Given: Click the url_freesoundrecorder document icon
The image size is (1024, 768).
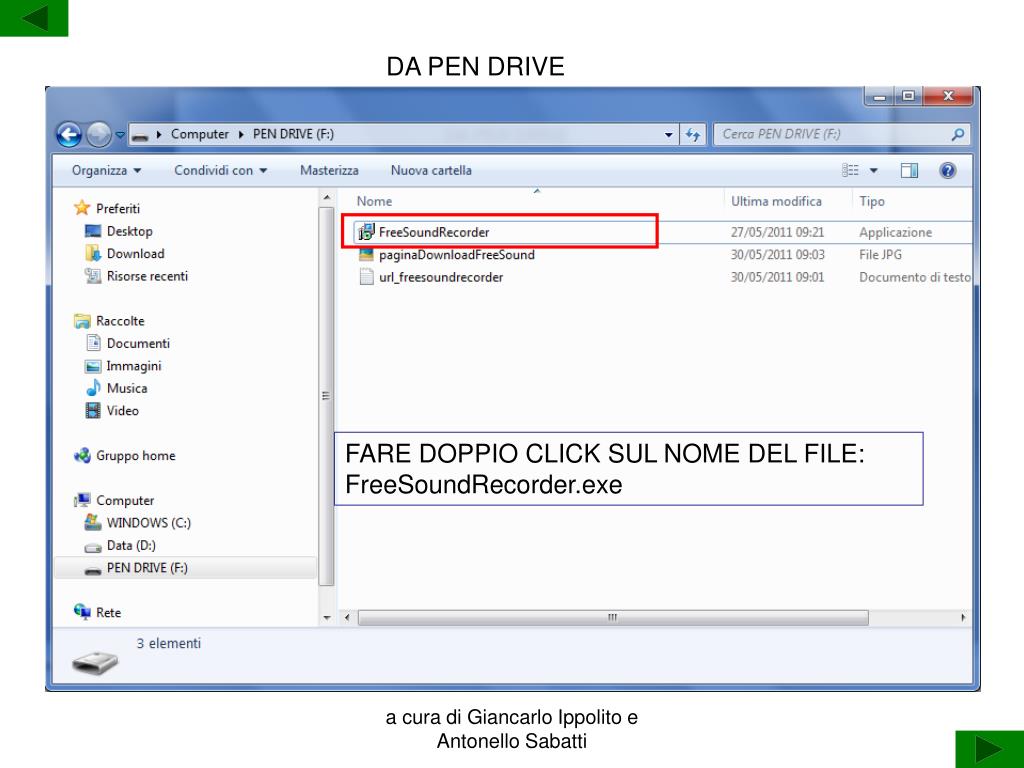Looking at the screenshot, I should (x=366, y=276).
